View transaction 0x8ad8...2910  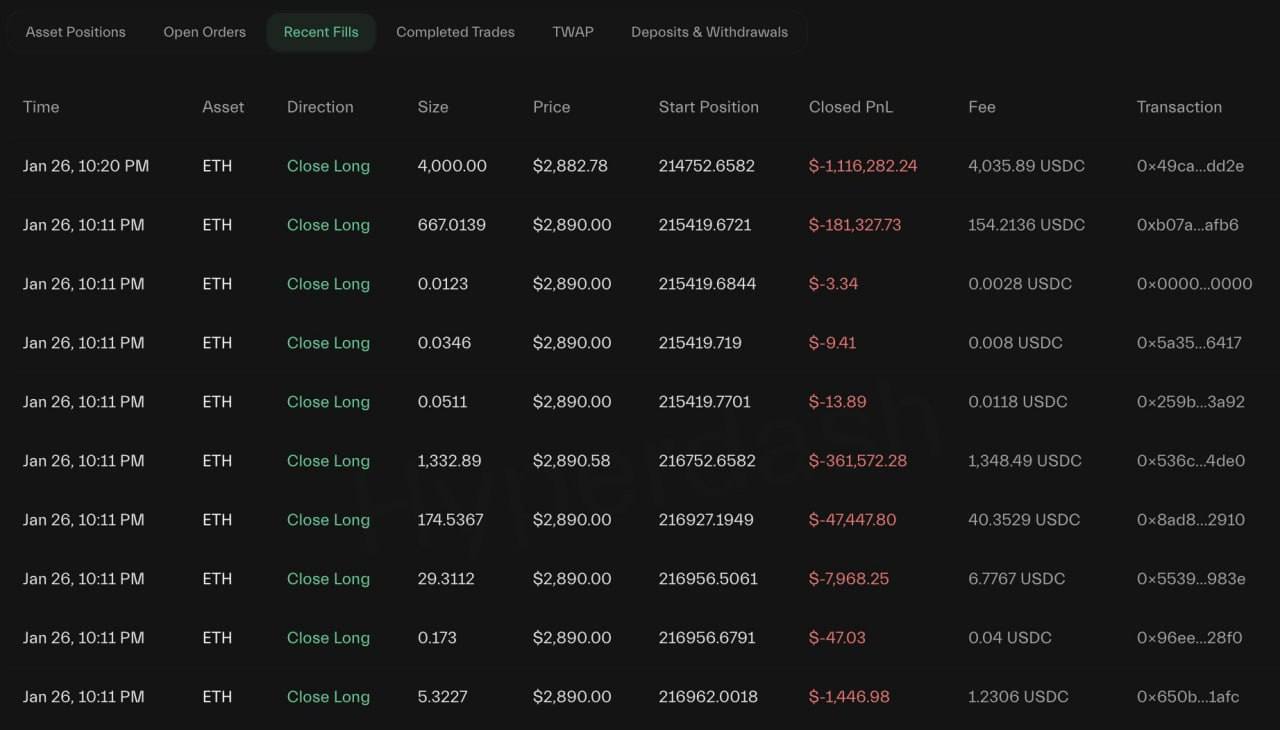tap(1190, 520)
